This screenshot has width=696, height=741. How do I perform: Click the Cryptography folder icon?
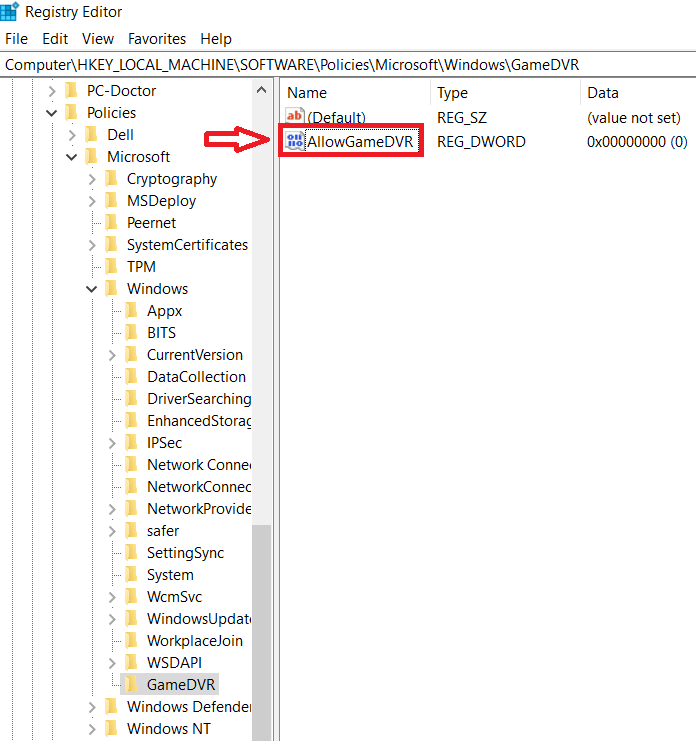coord(112,179)
